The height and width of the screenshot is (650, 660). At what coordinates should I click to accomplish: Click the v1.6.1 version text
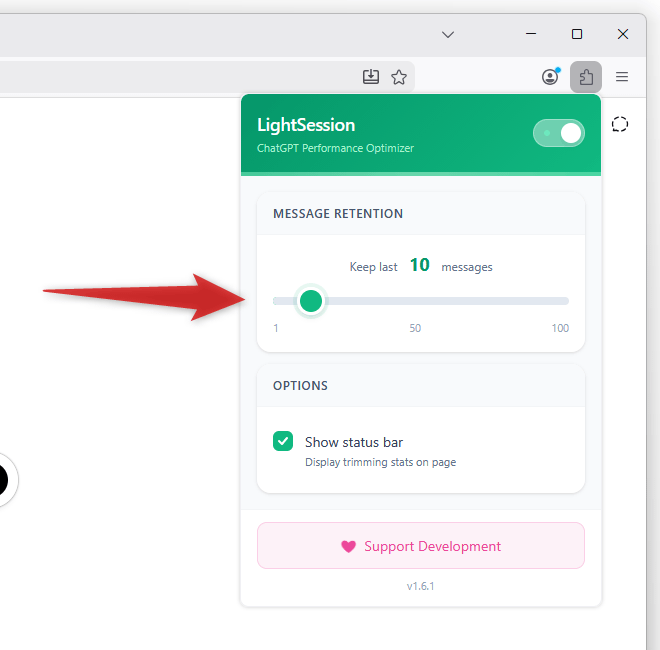click(420, 586)
